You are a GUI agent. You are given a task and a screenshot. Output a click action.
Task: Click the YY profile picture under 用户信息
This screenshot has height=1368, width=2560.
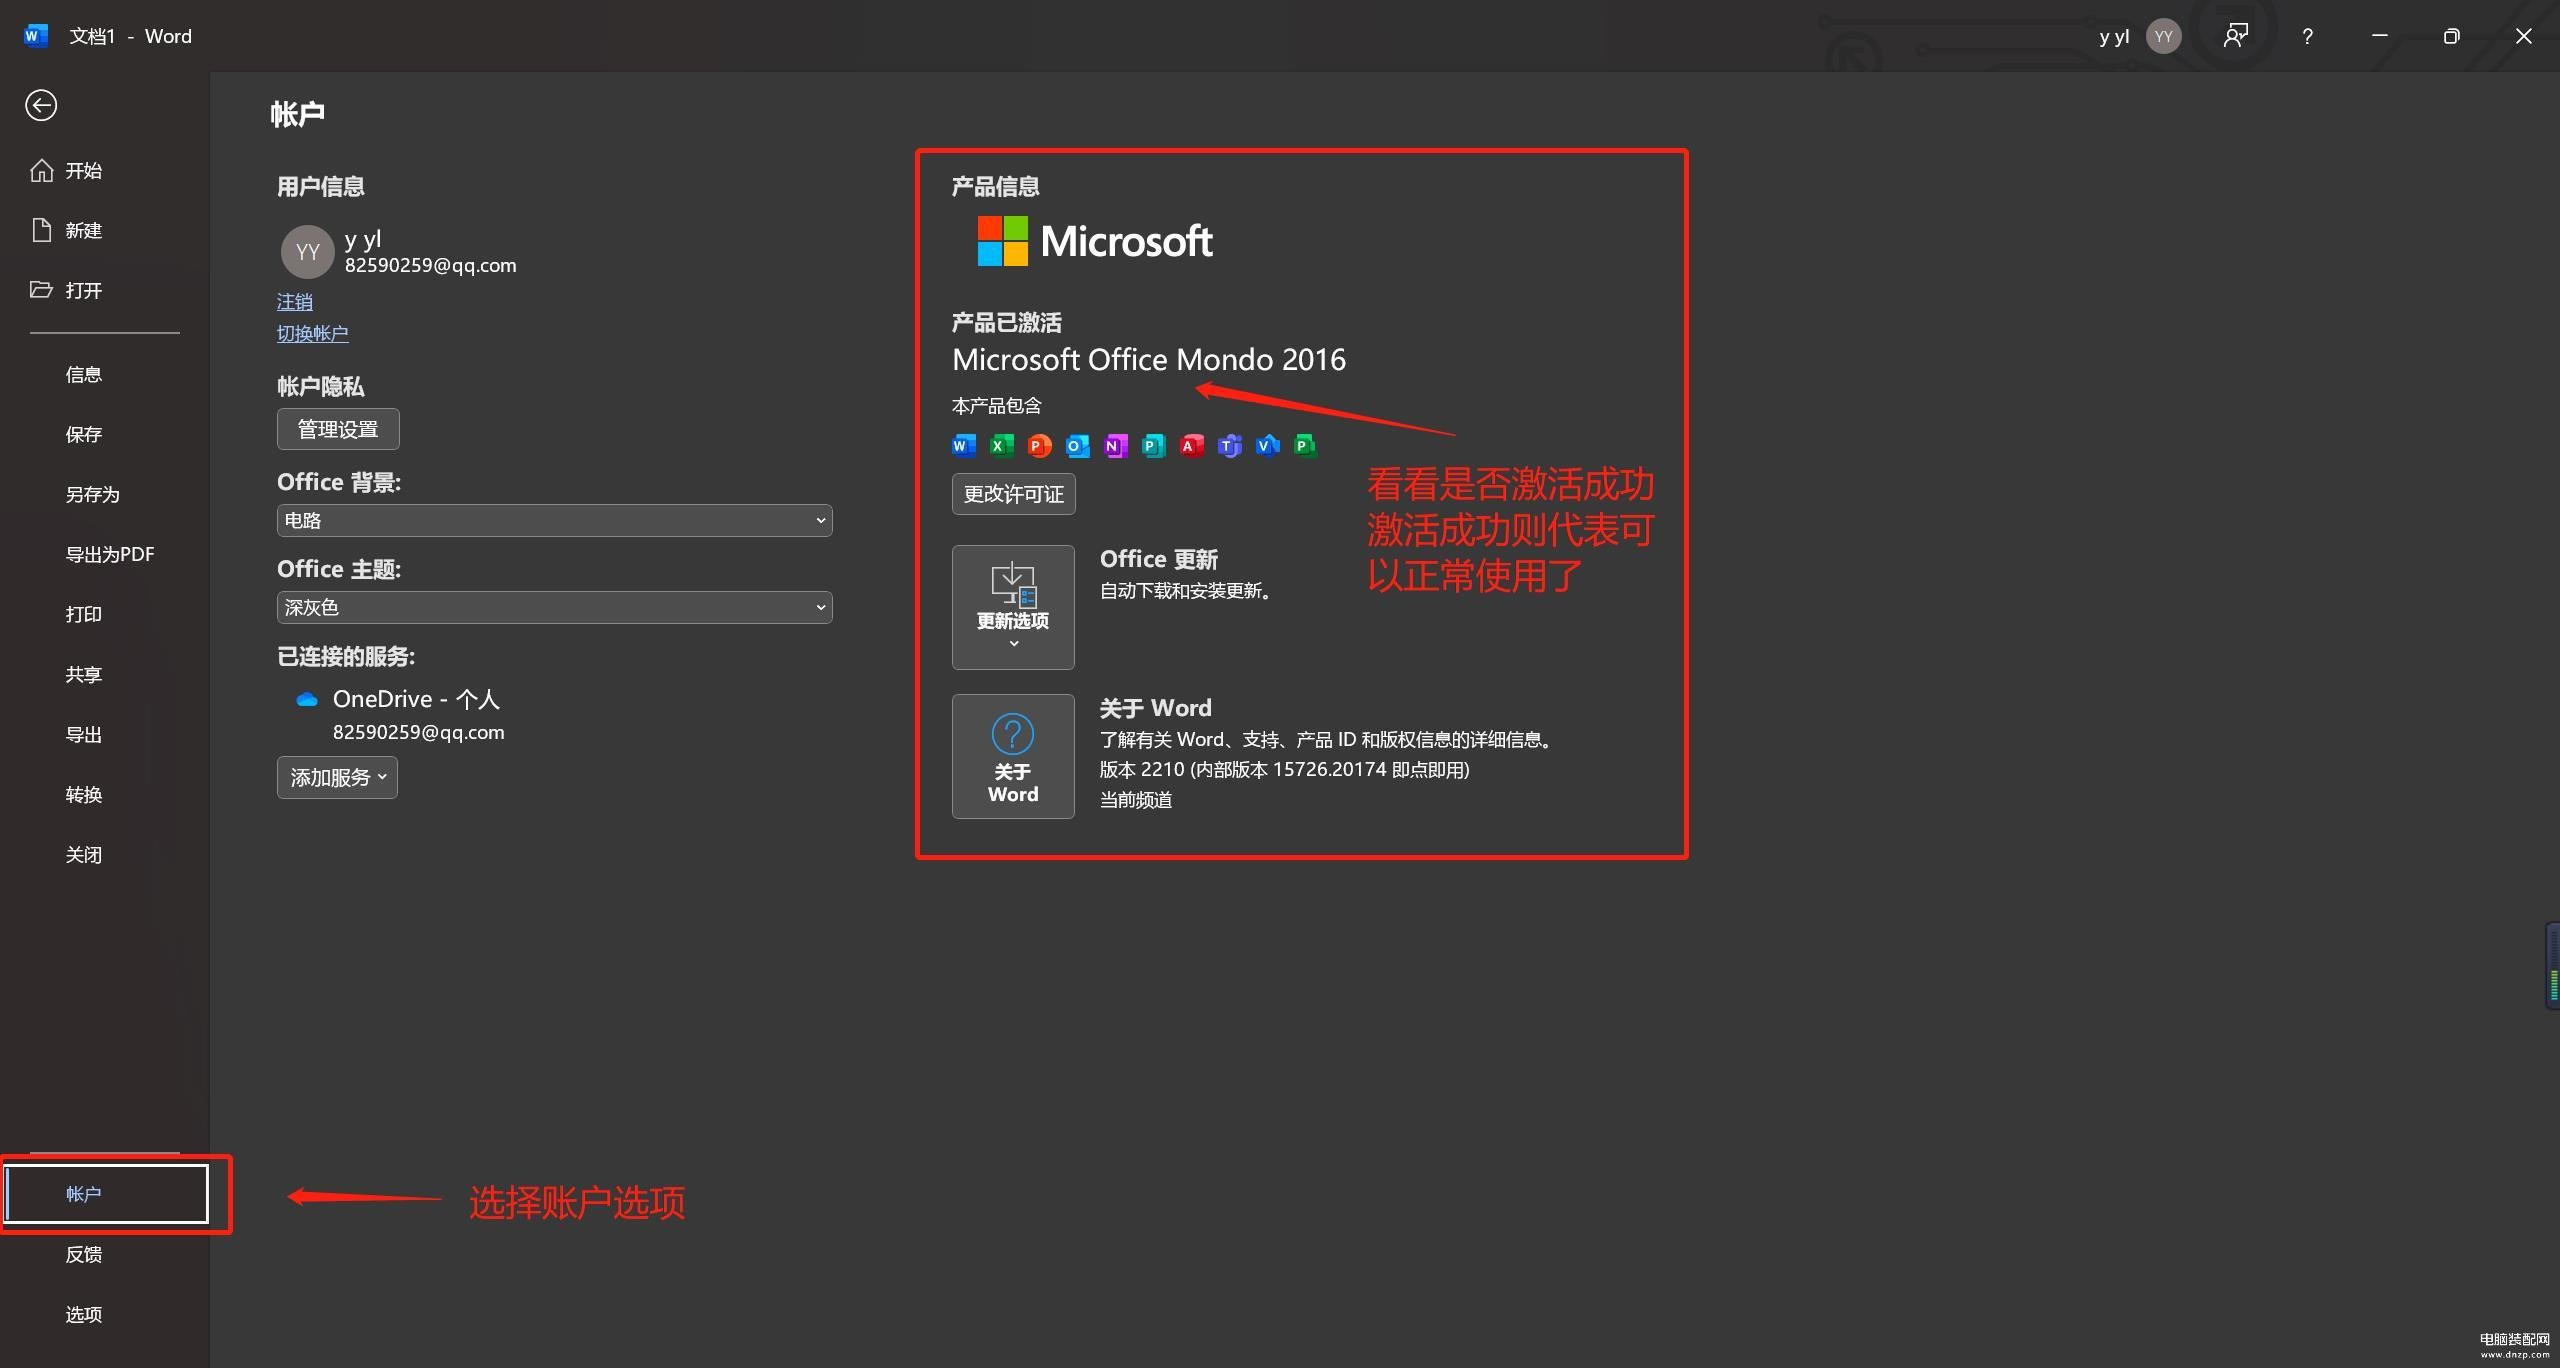(x=308, y=252)
